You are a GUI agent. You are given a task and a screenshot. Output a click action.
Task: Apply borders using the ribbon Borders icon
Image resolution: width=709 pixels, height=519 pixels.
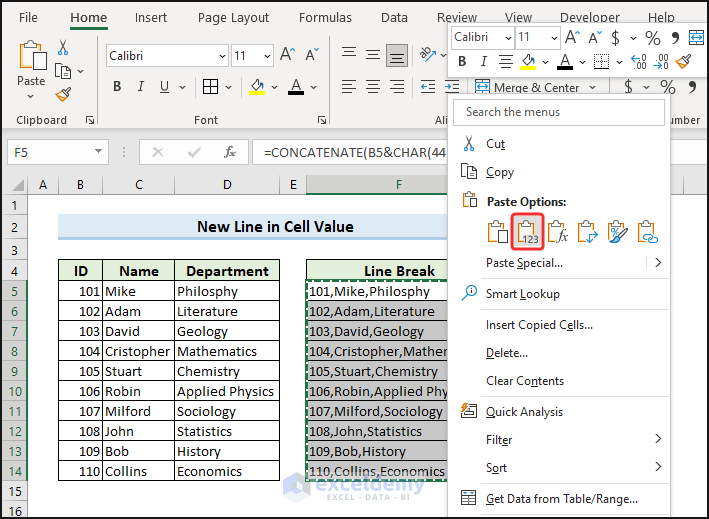coord(210,86)
